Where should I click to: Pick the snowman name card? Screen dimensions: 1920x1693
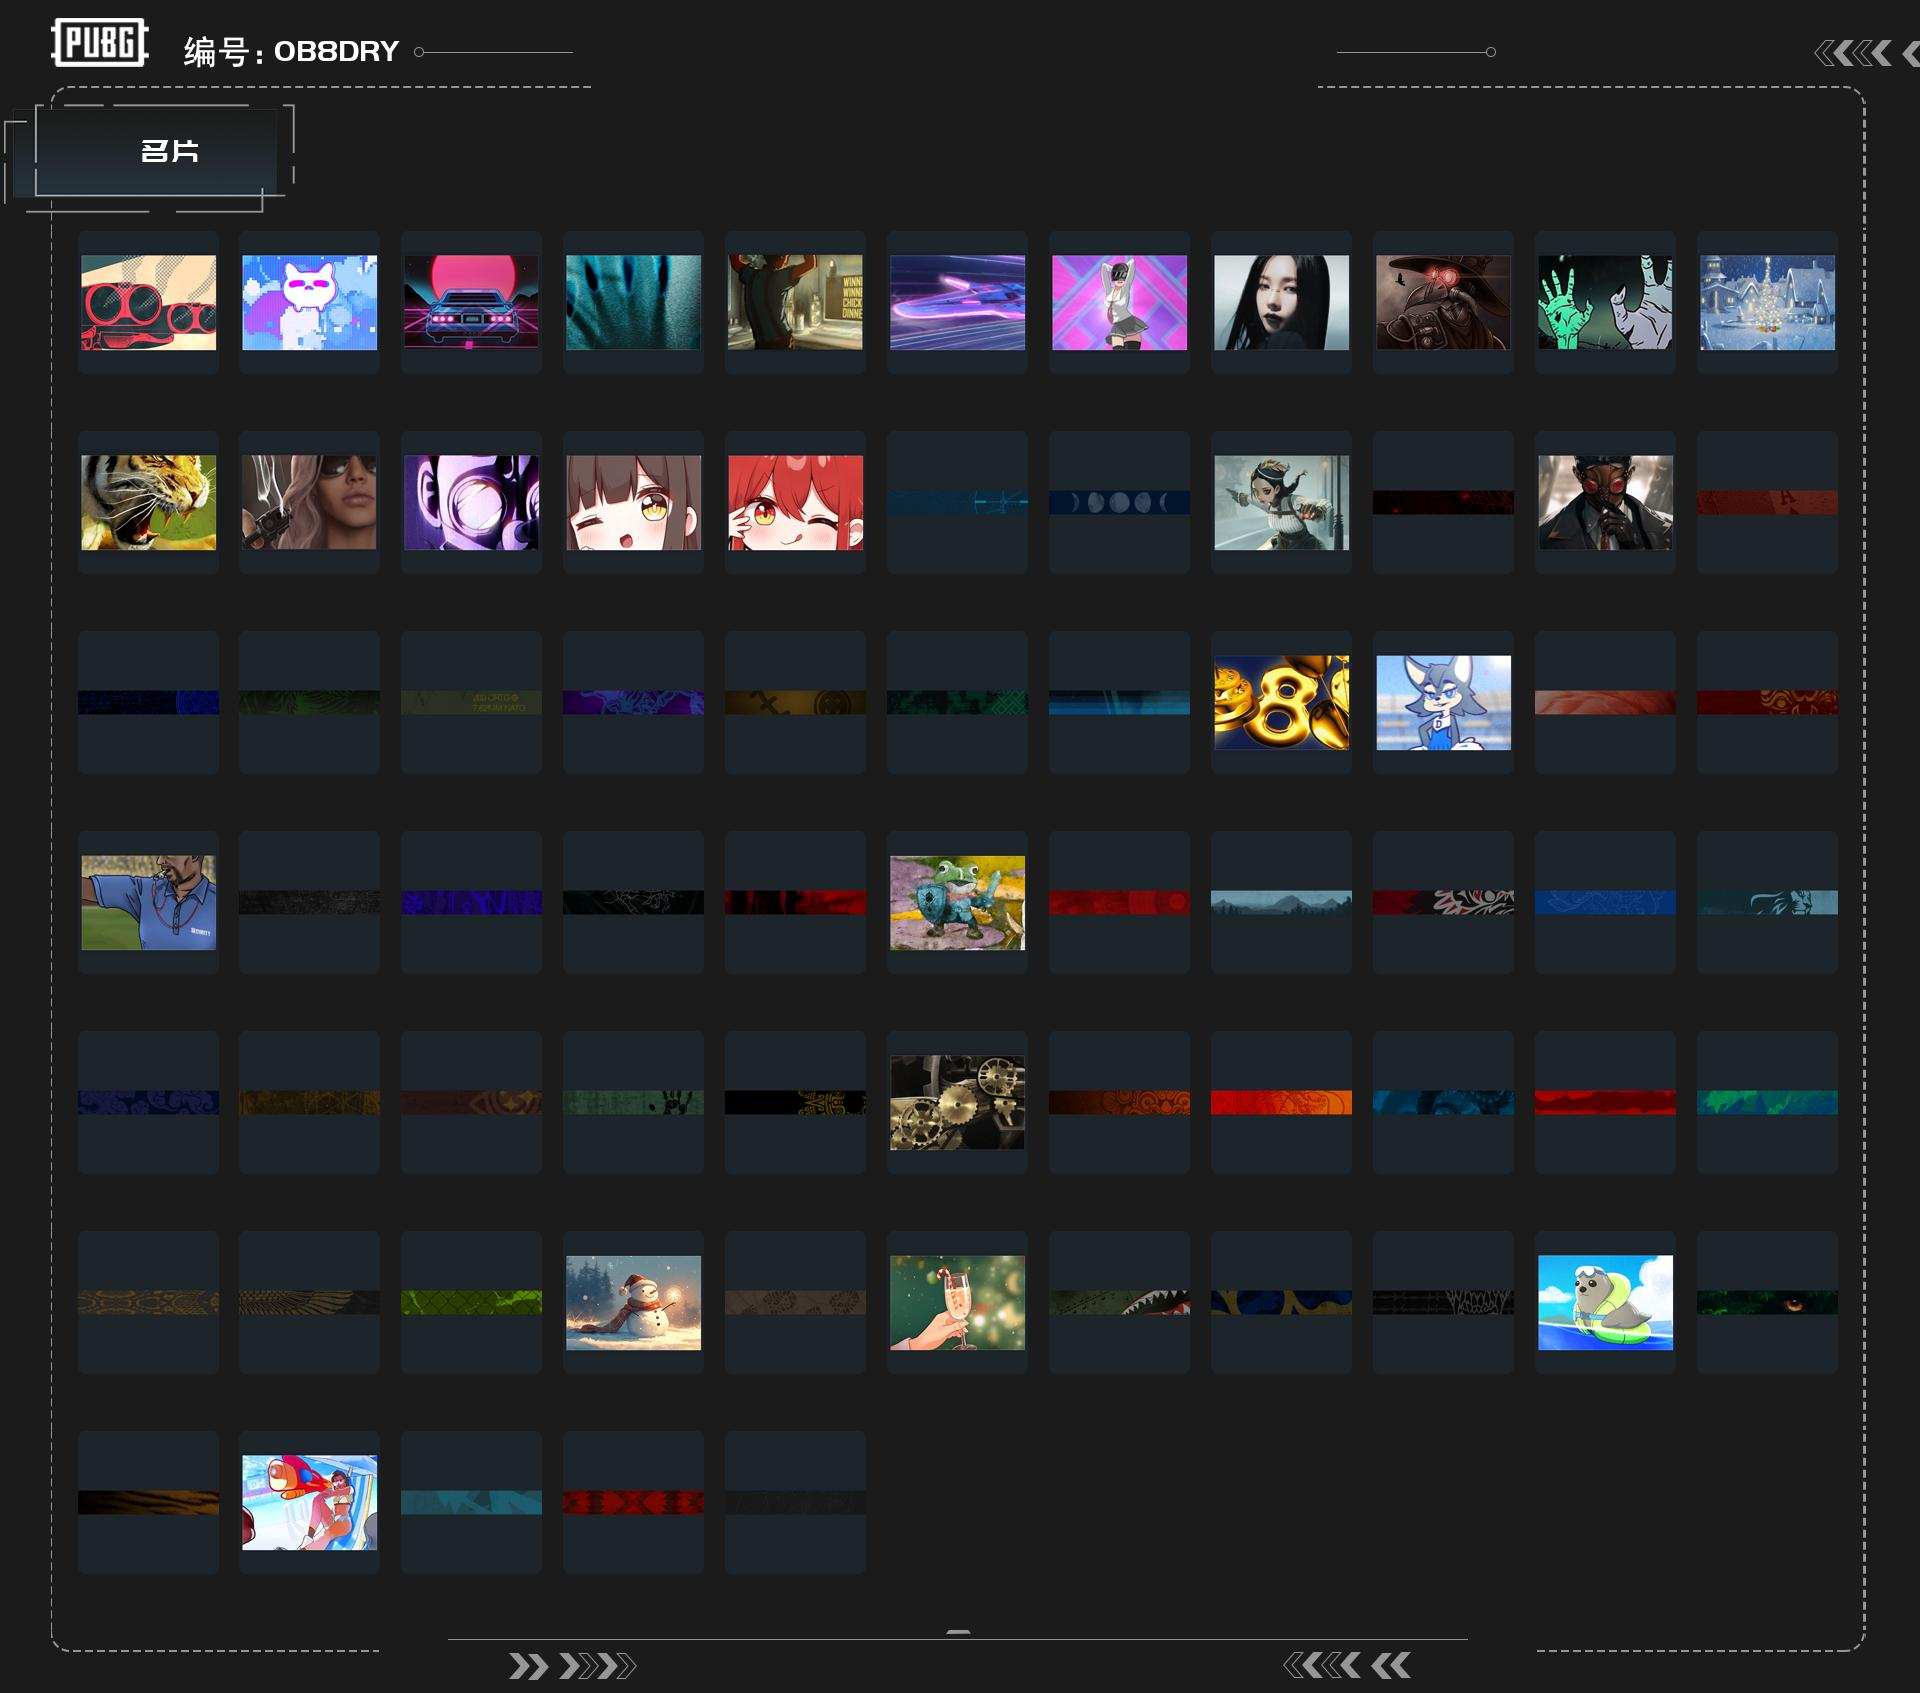point(633,1302)
